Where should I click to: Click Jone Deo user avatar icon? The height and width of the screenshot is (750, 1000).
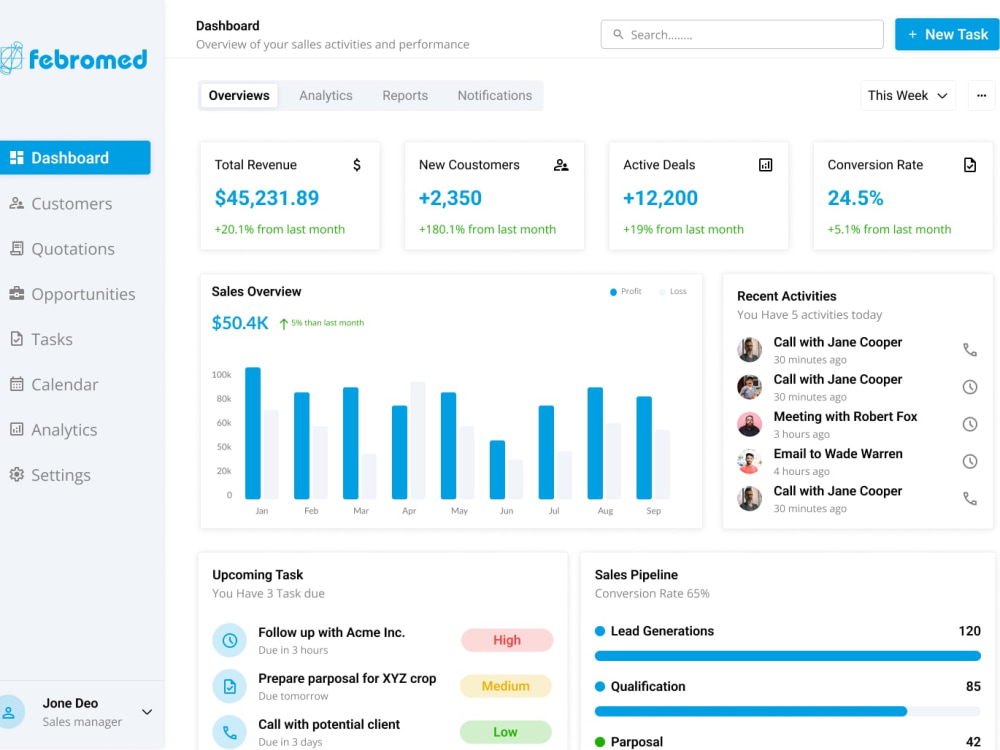click(x=10, y=712)
